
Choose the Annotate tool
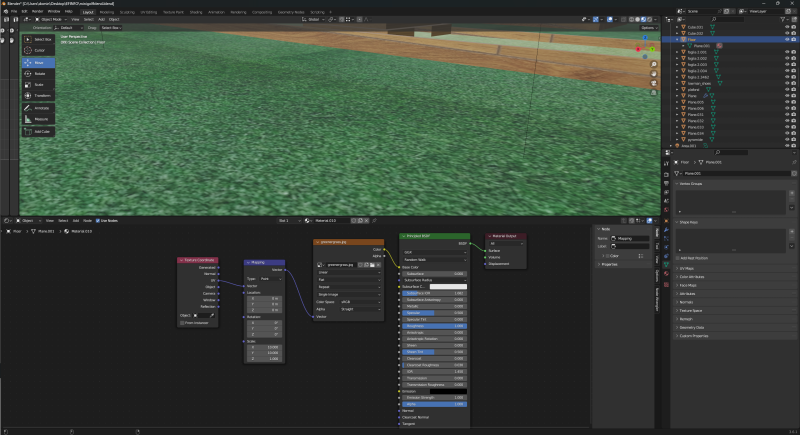(38, 108)
